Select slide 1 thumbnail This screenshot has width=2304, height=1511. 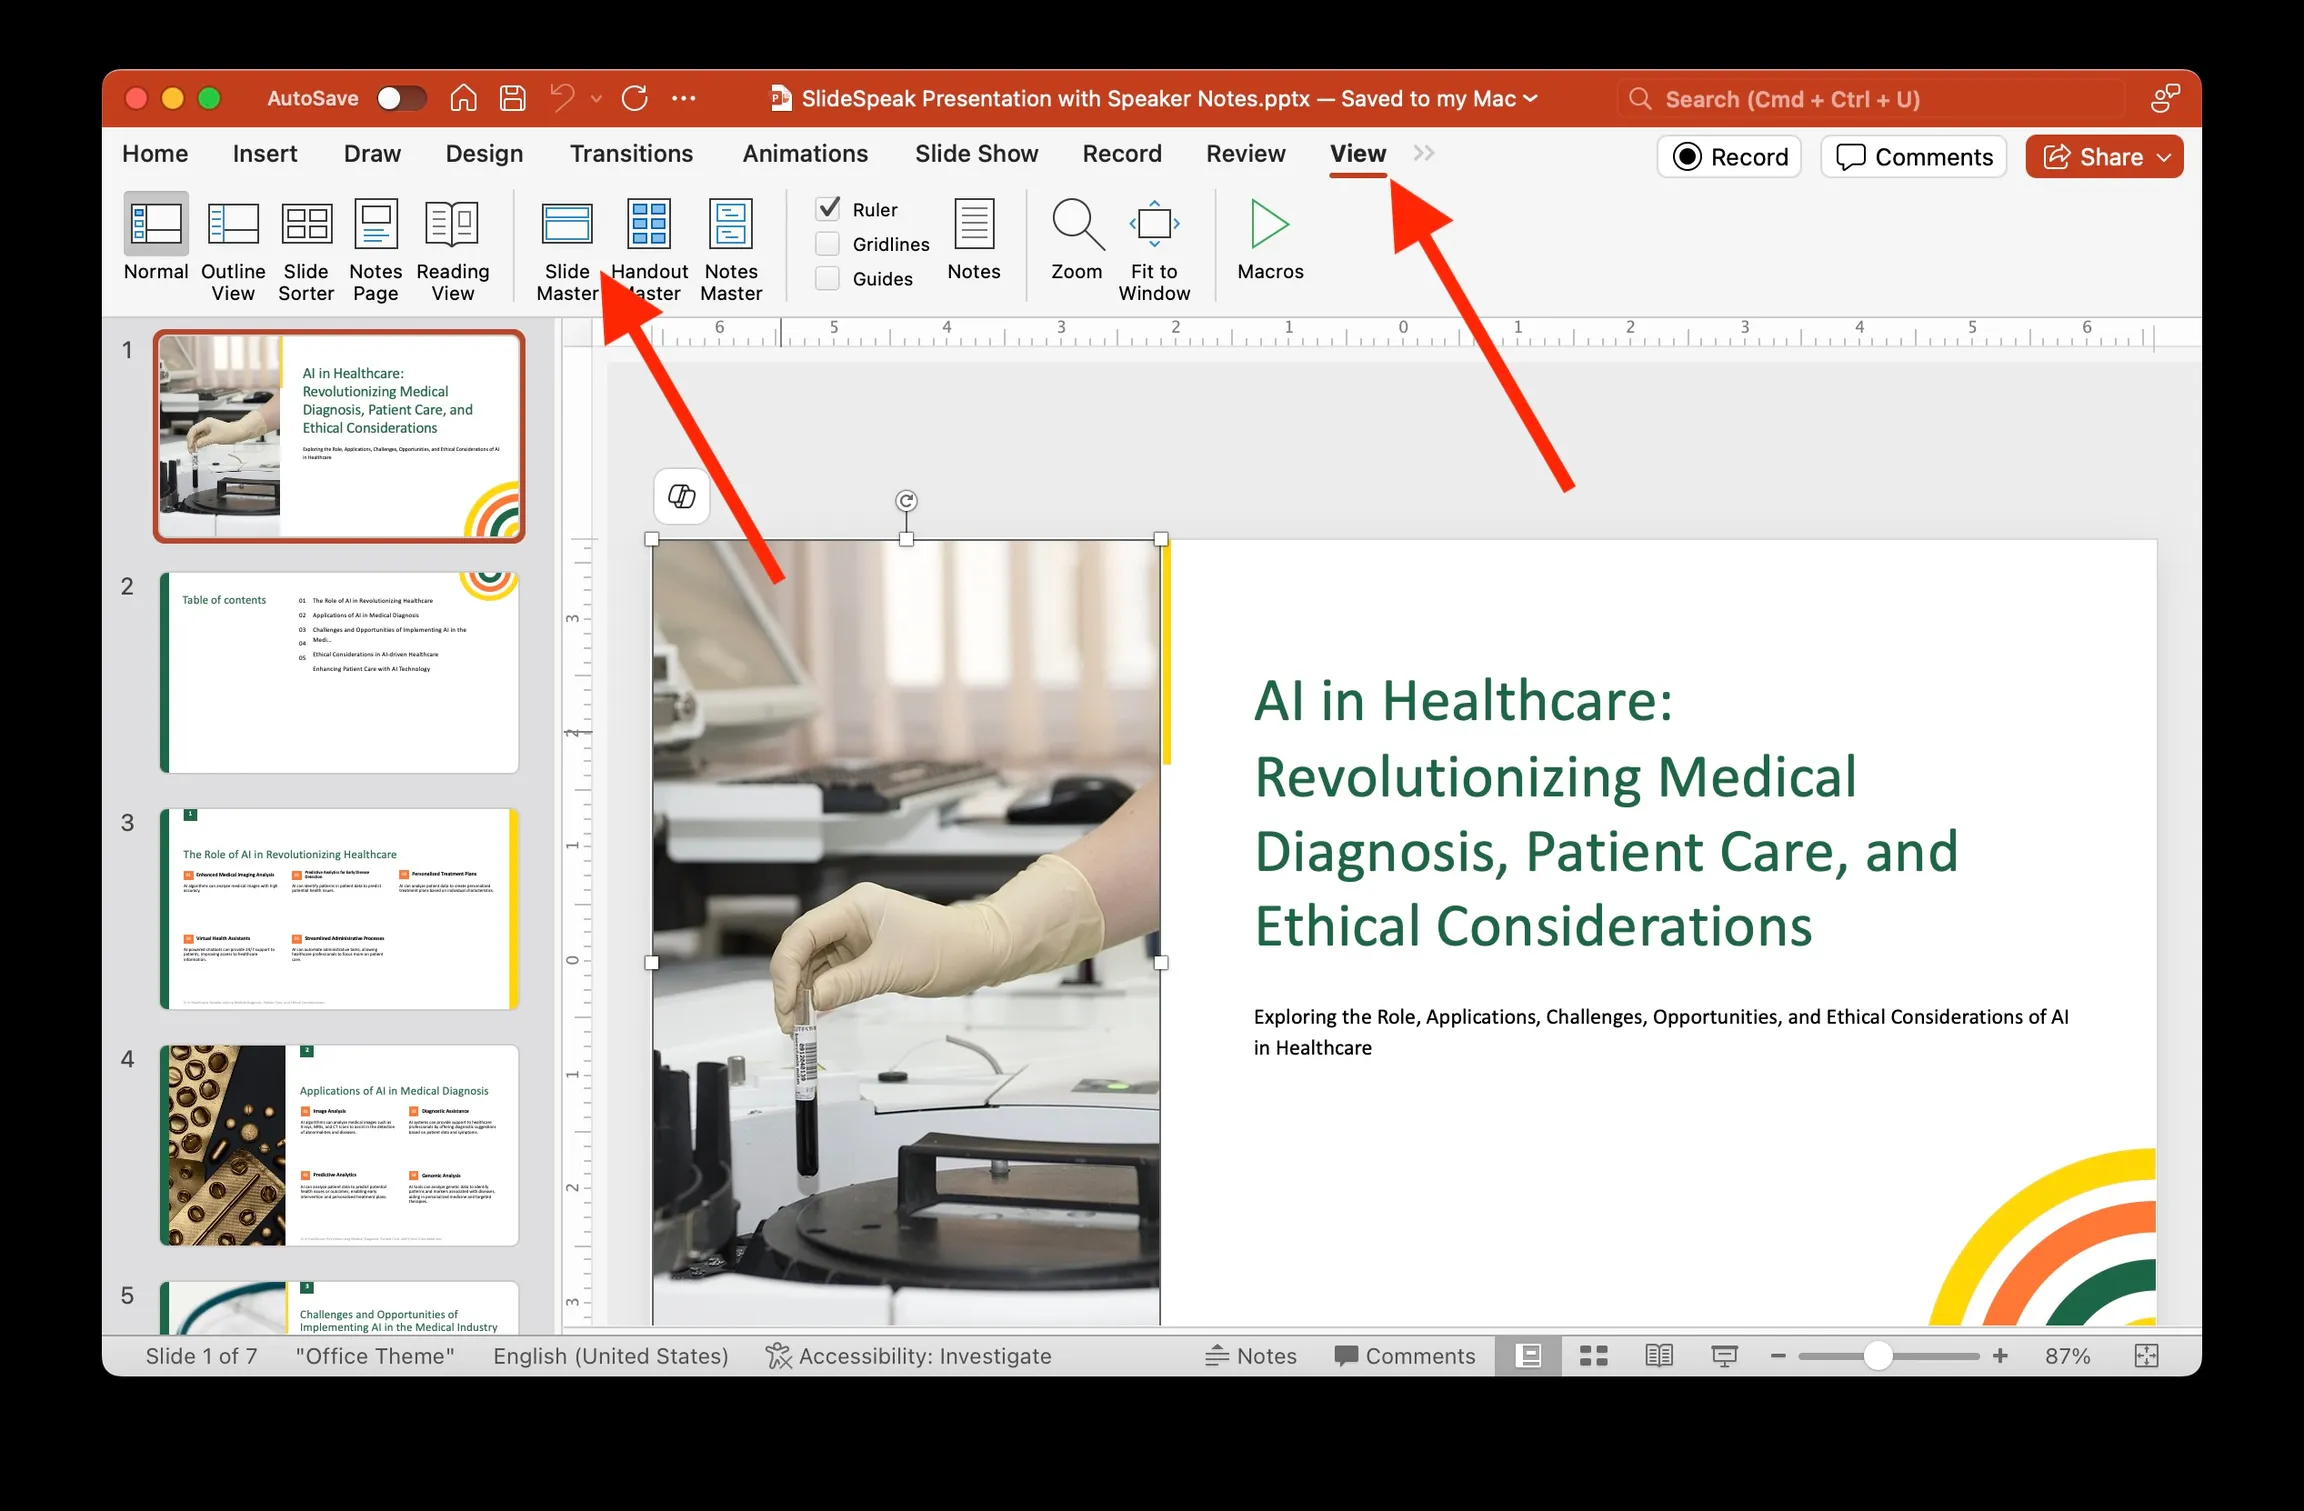(339, 436)
